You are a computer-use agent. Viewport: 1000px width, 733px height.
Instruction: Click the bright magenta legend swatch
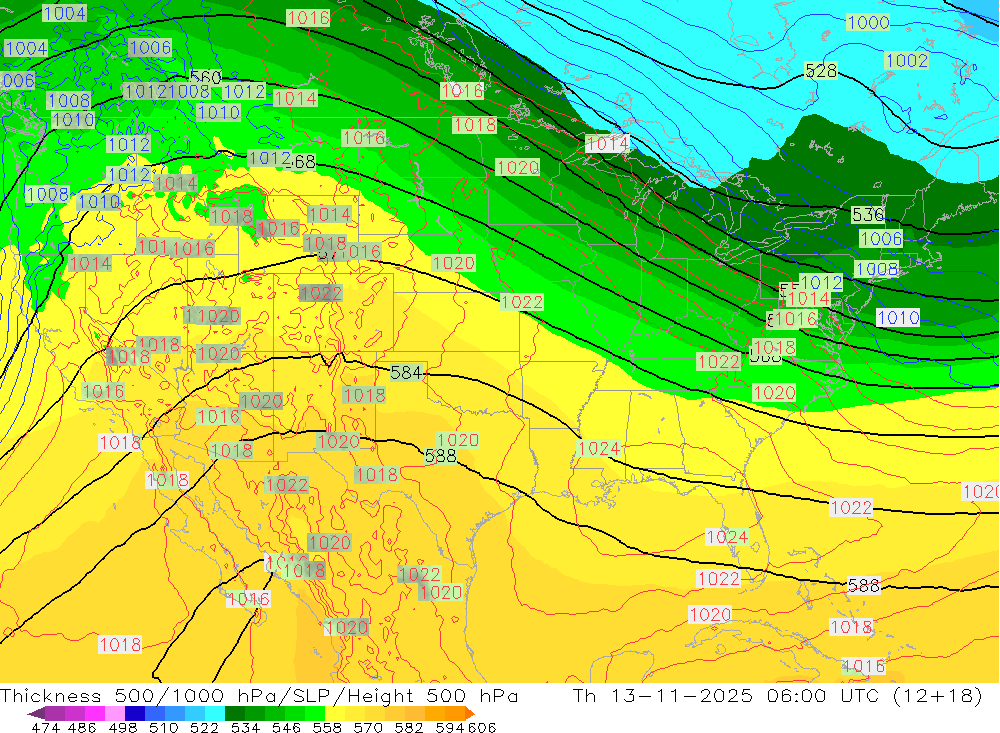point(94,713)
